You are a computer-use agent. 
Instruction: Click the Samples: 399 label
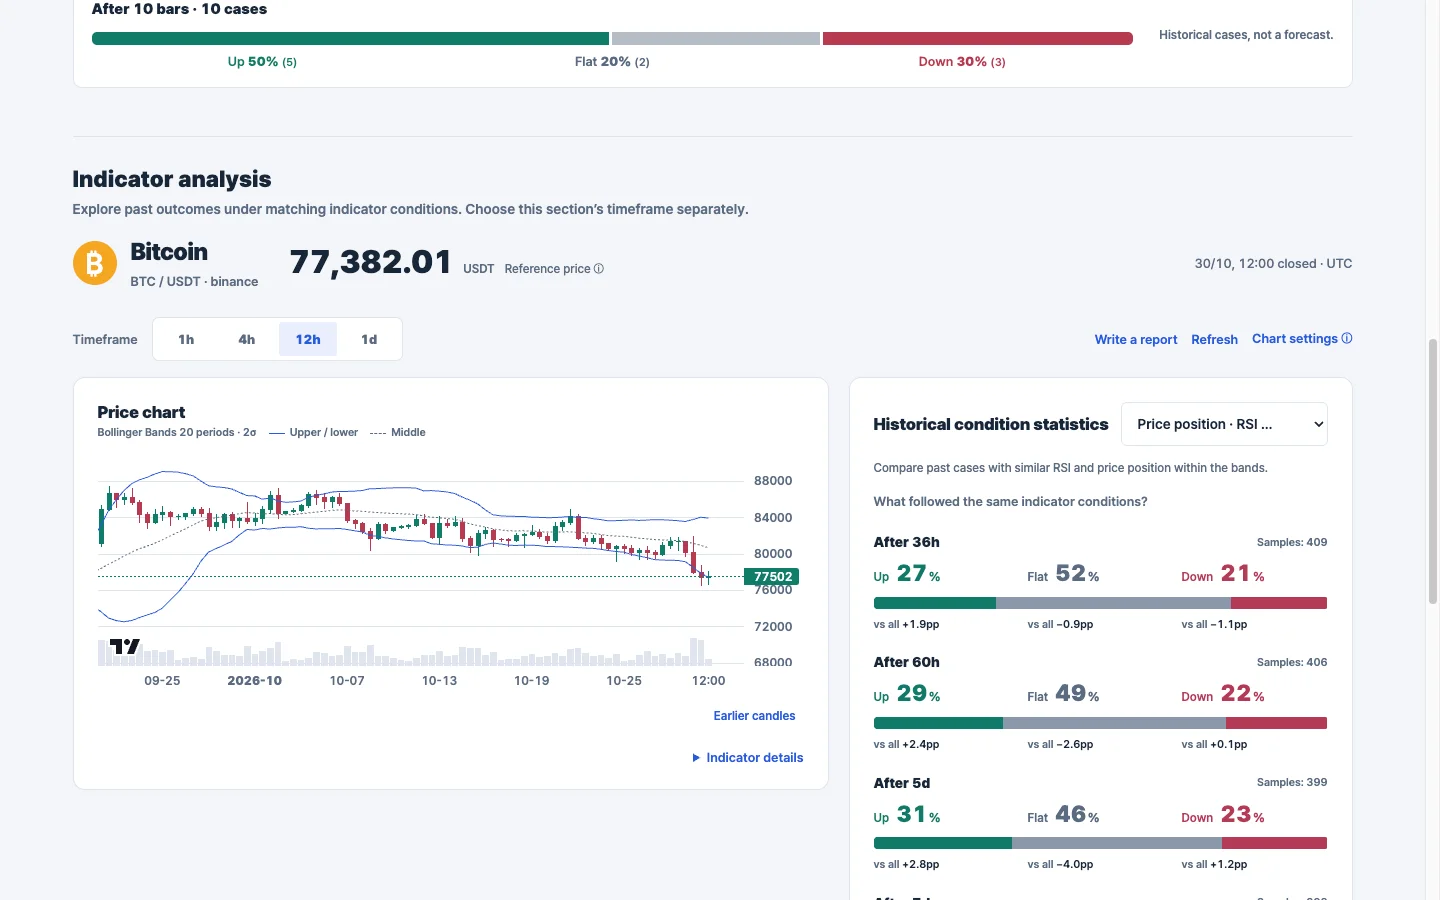(1292, 782)
